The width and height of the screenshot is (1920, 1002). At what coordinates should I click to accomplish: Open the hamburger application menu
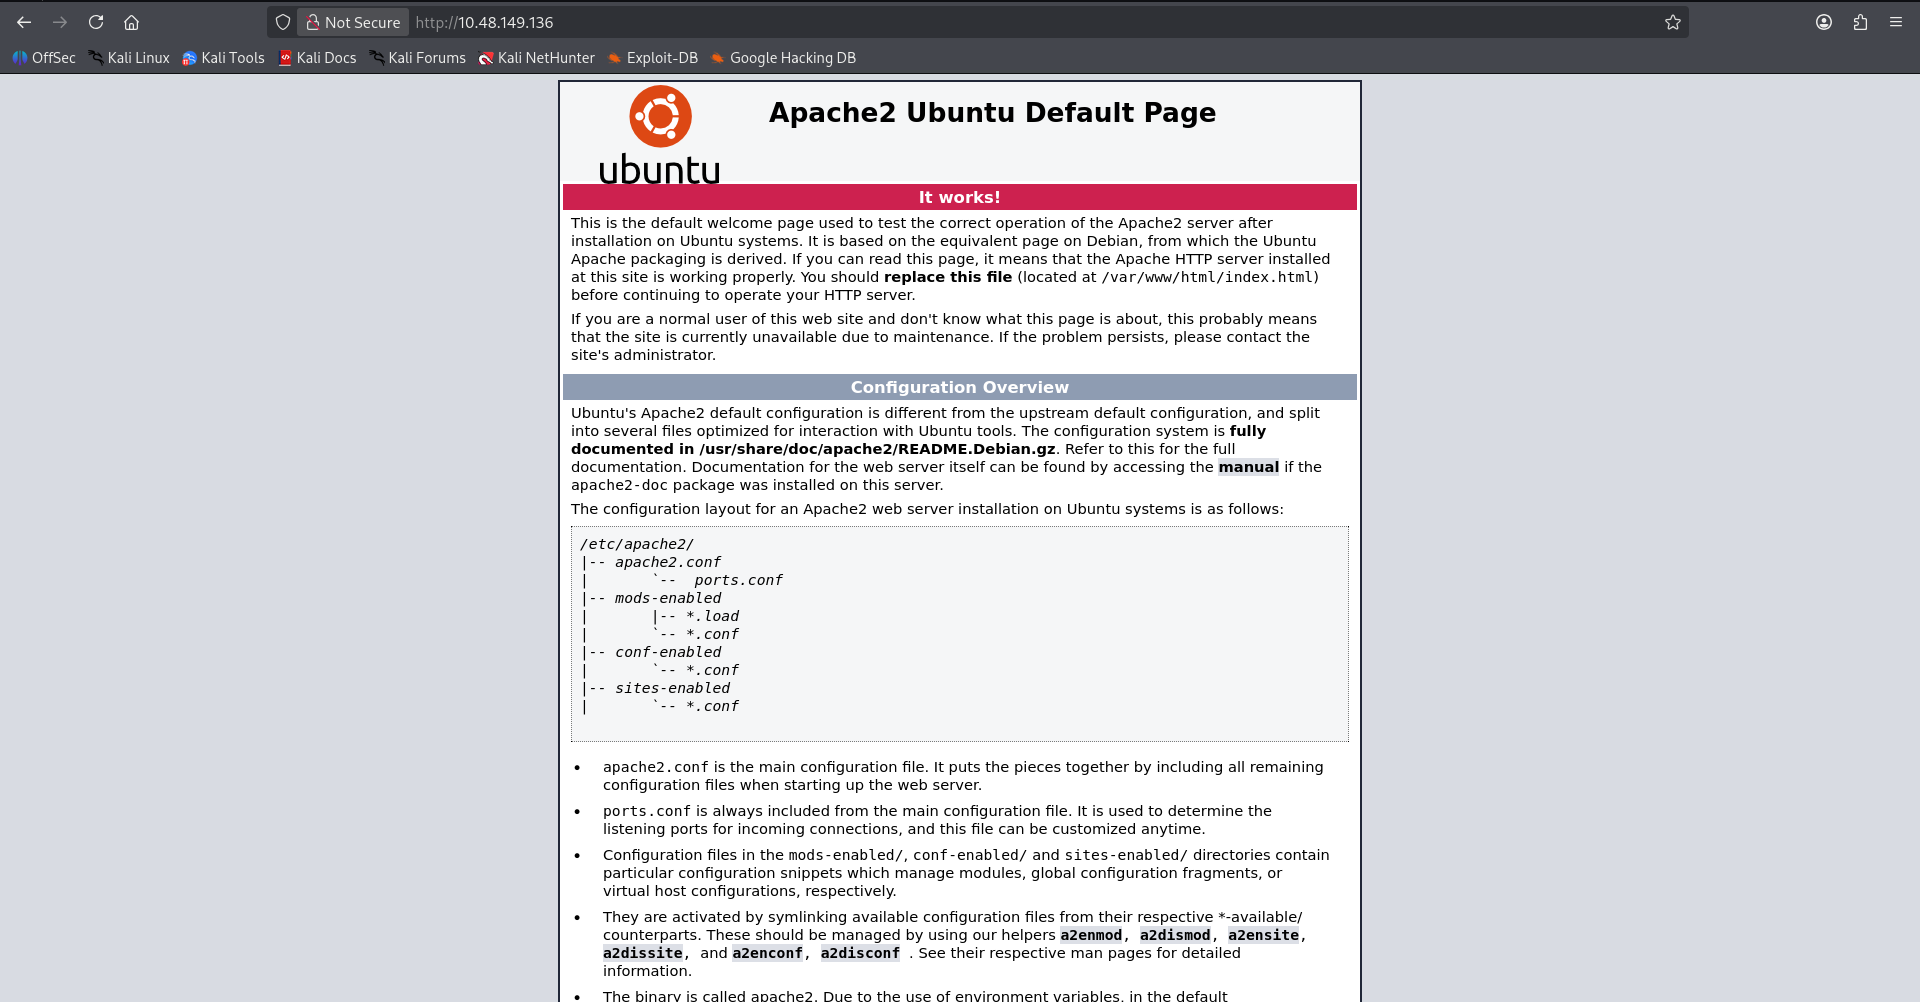coord(1896,22)
